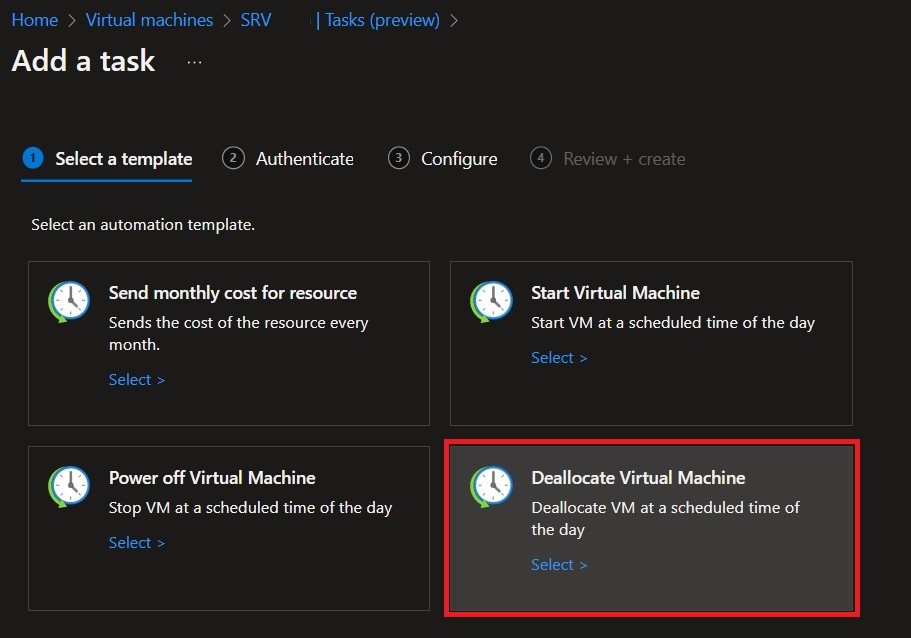Click the Start Virtual Machine clock icon
Screen dimensions: 911x638
[491, 302]
